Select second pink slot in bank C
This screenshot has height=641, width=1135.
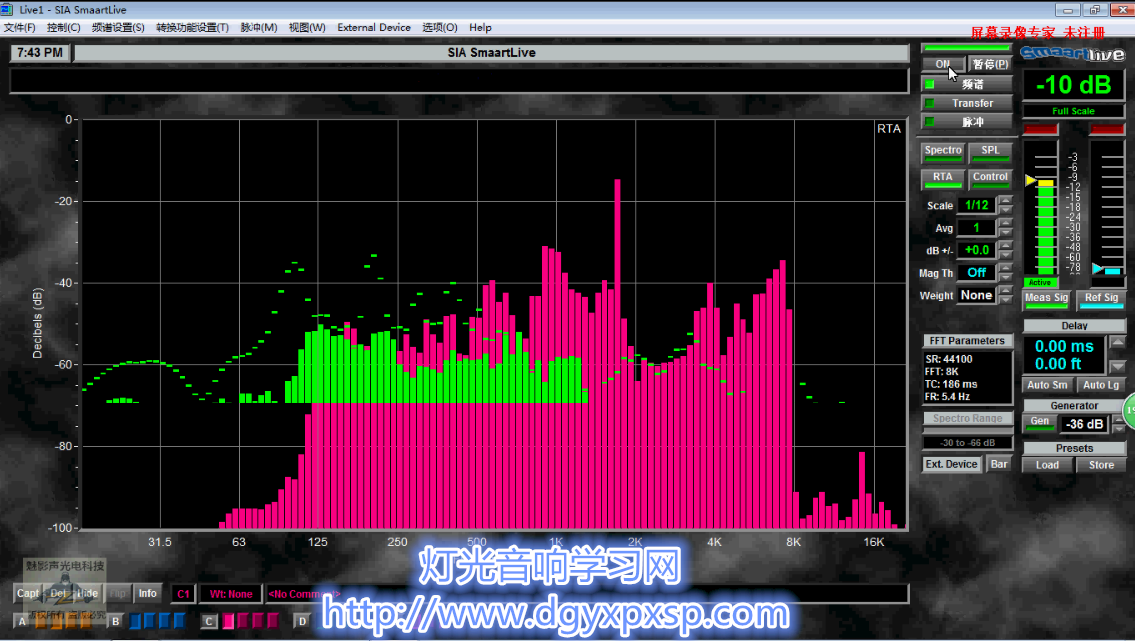pyautogui.click(x=243, y=621)
